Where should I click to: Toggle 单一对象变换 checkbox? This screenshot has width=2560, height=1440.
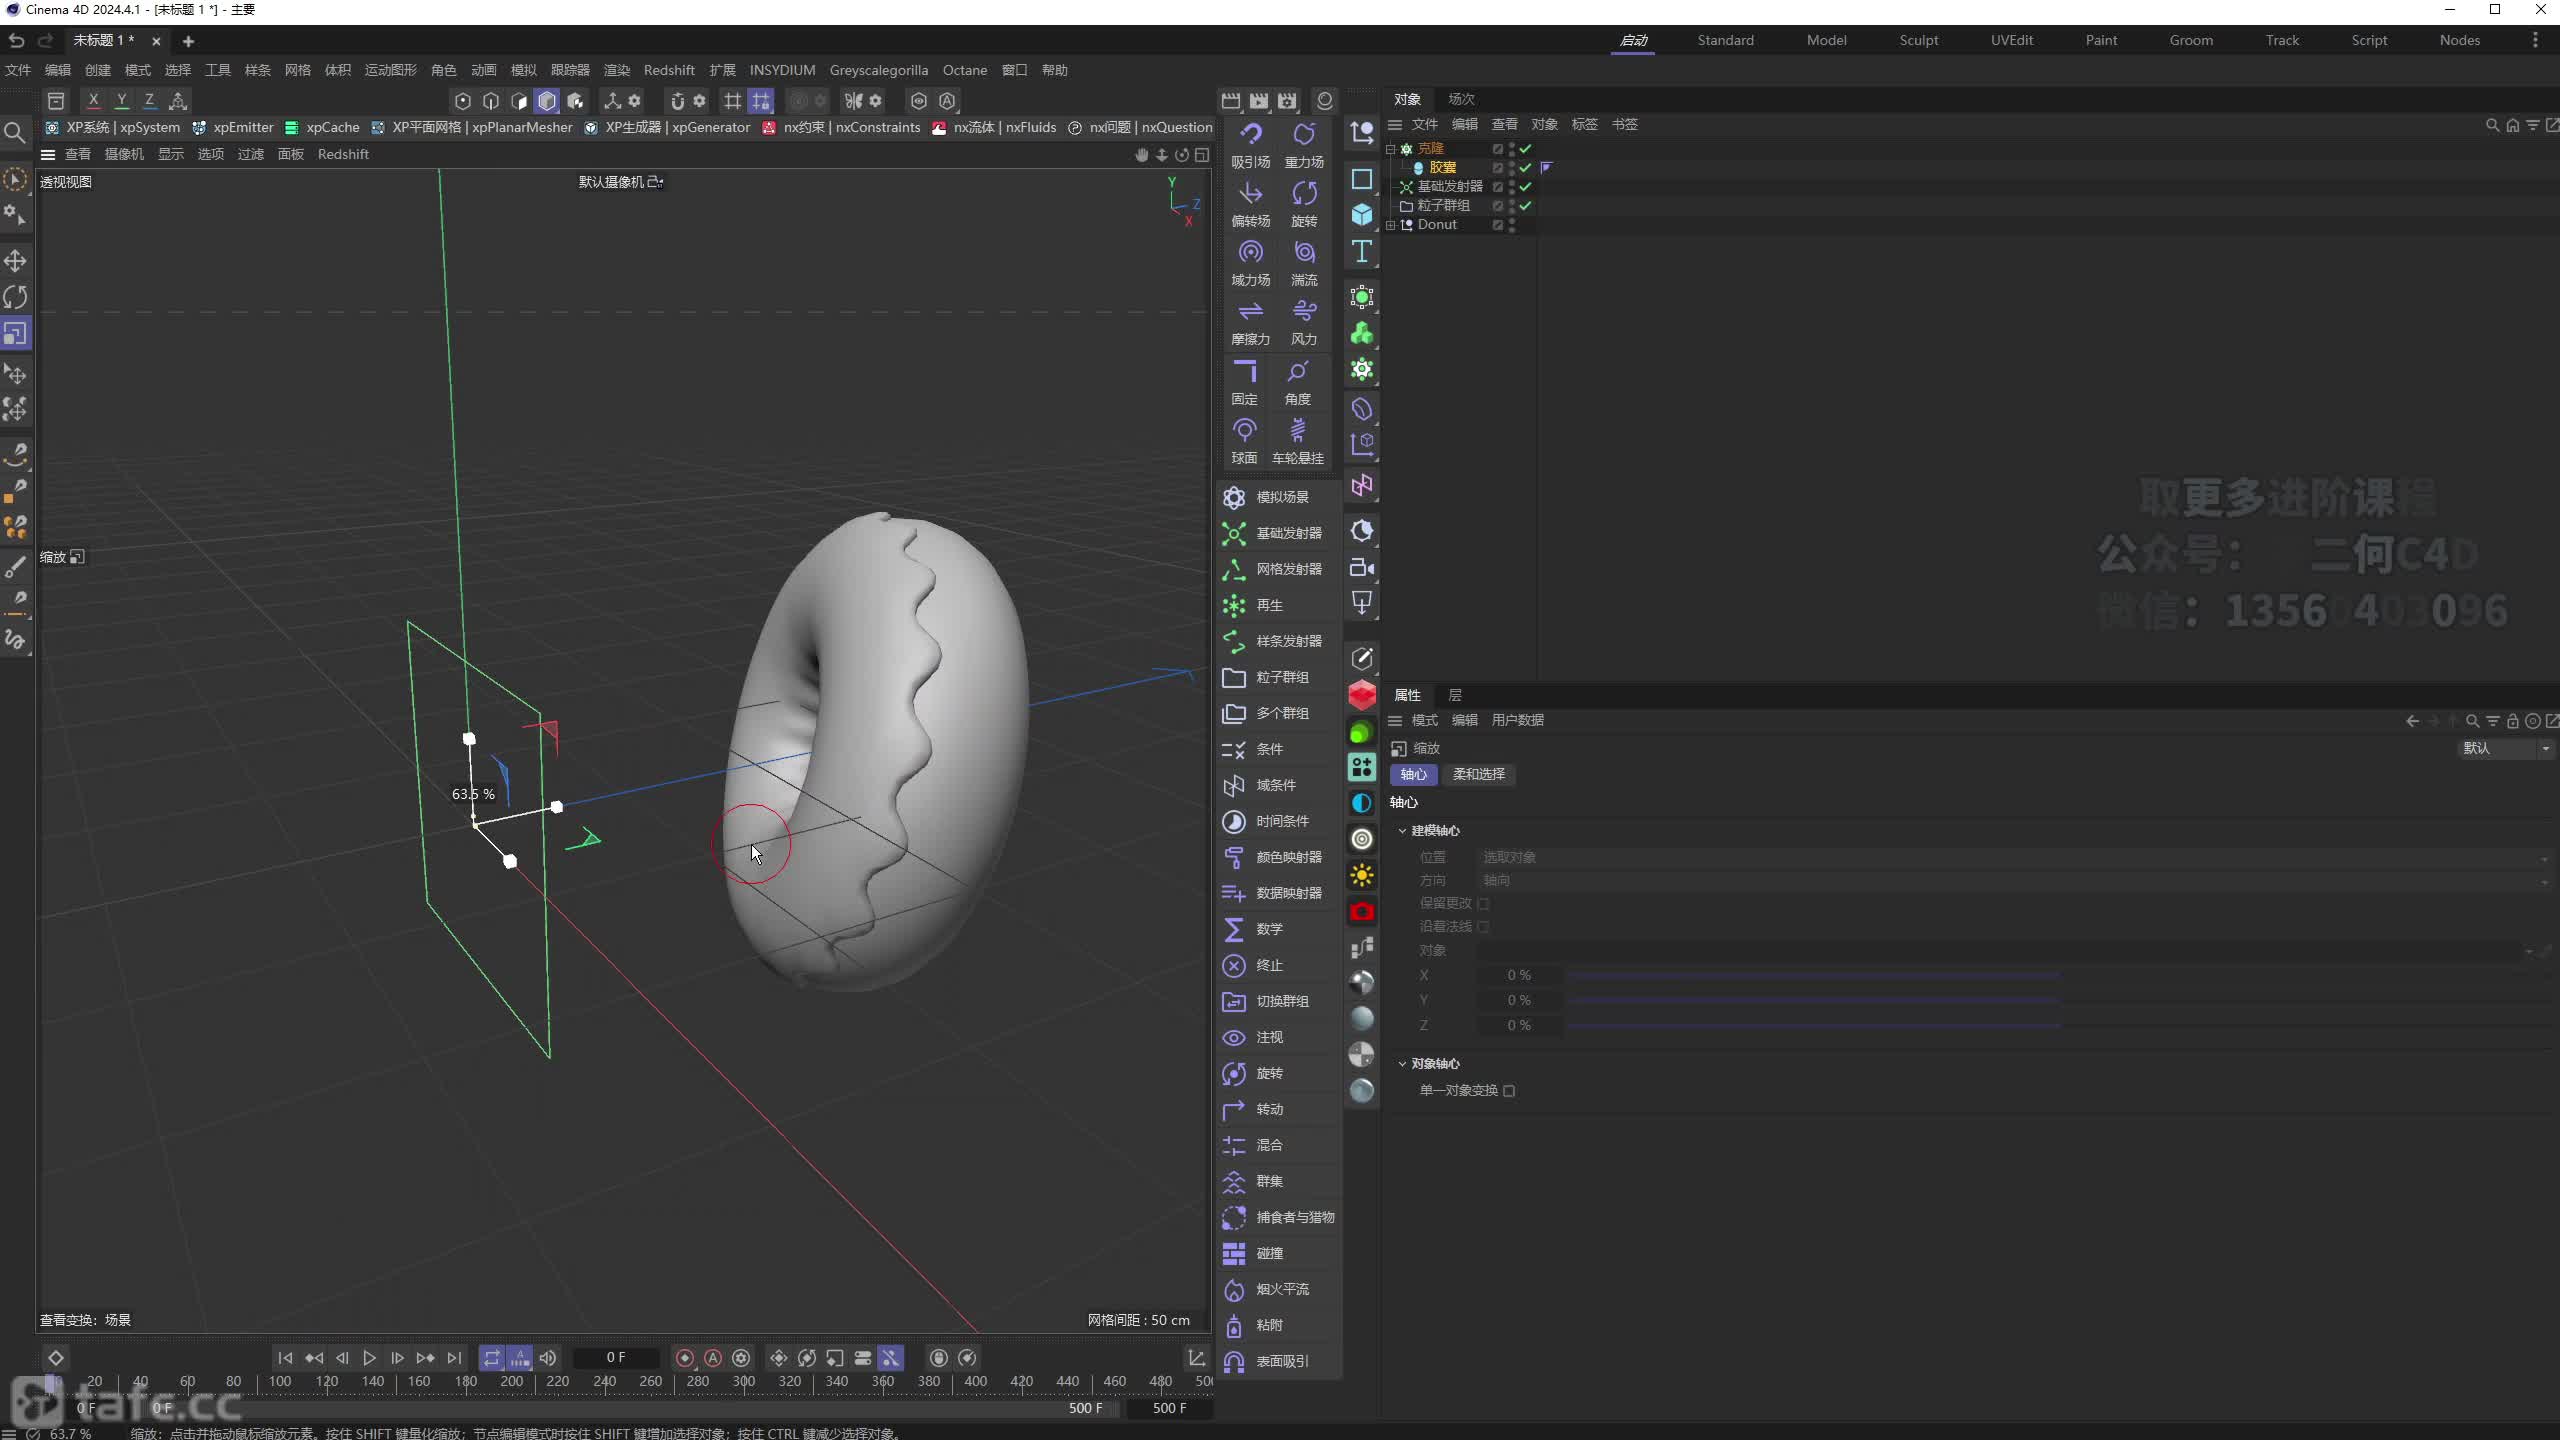pyautogui.click(x=1507, y=1090)
